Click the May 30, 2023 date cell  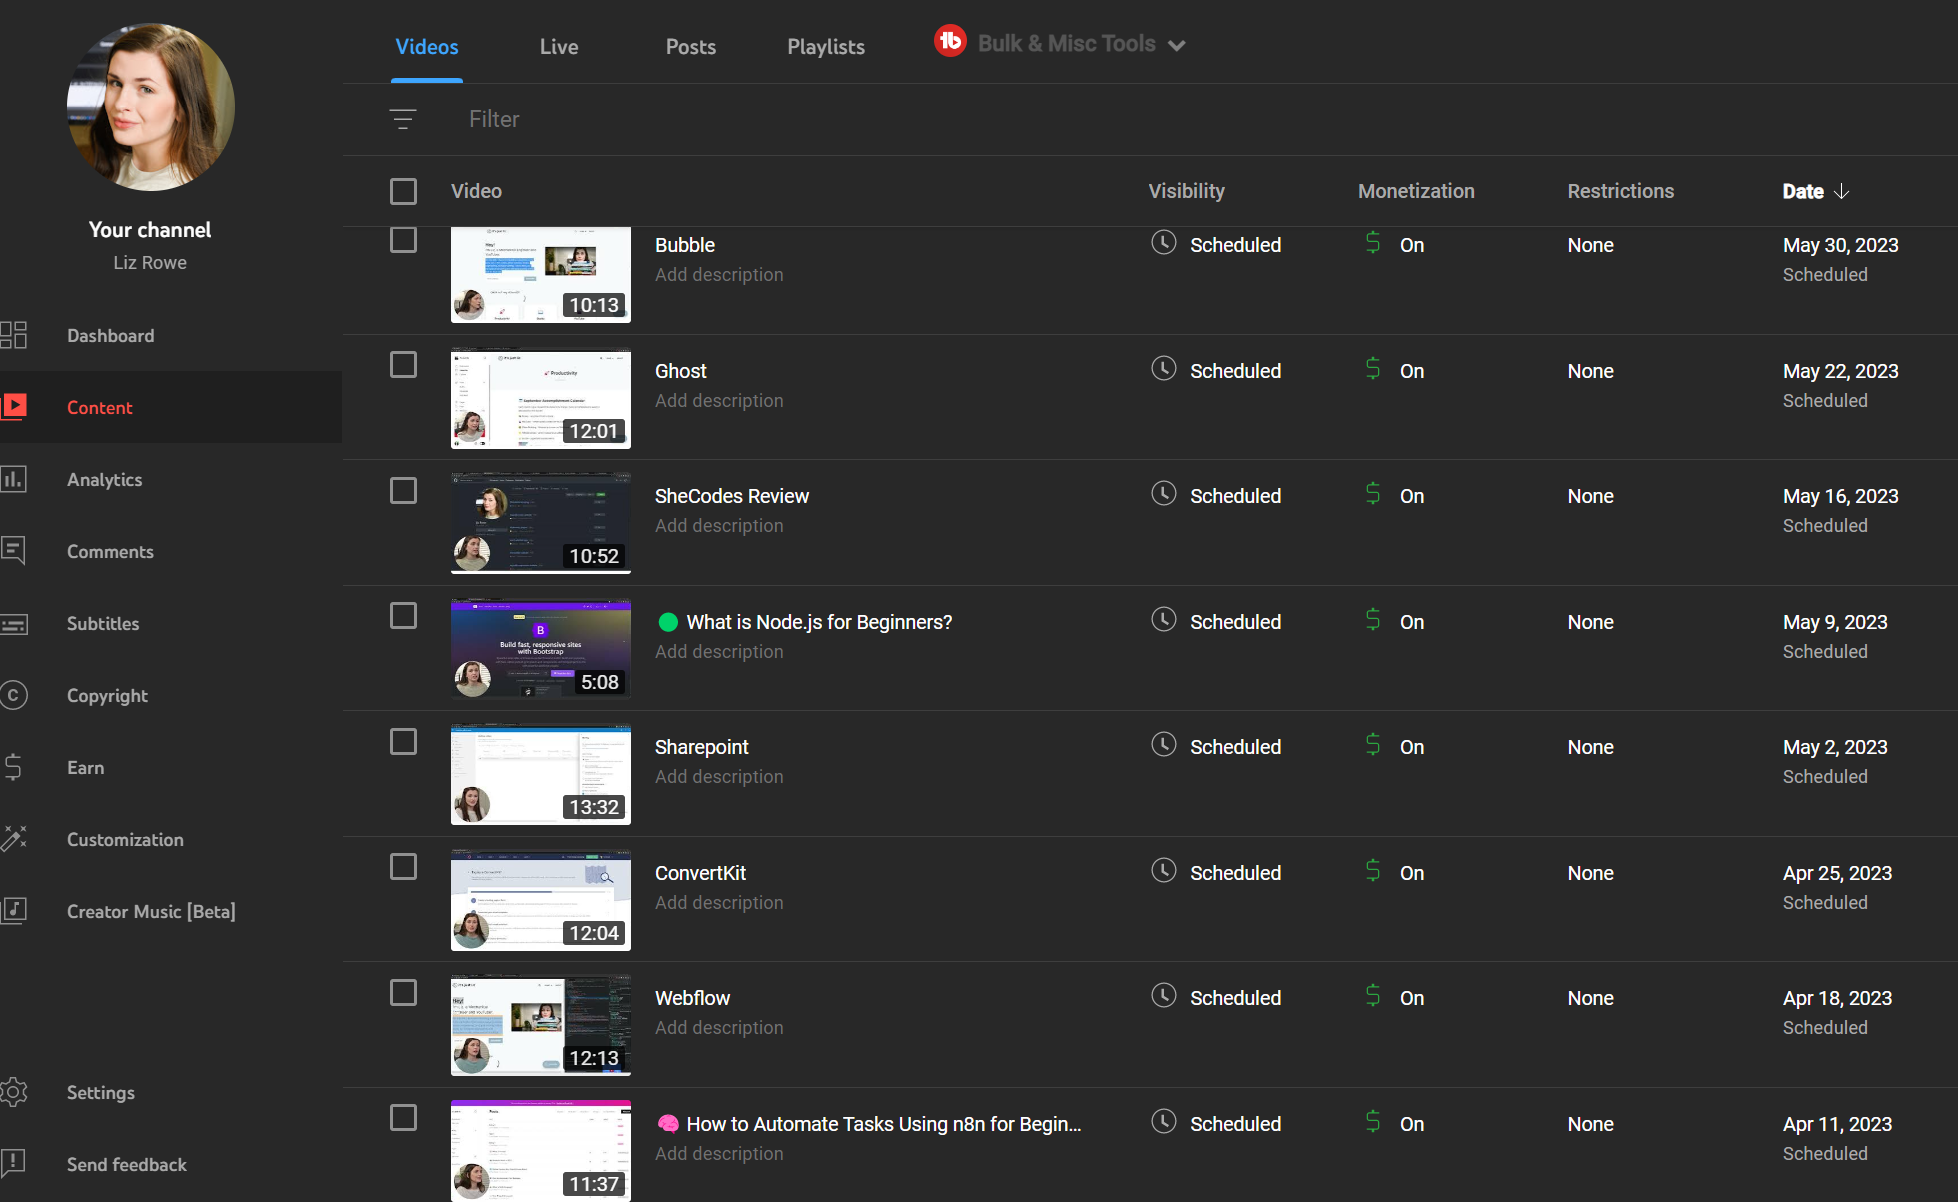tap(1840, 245)
